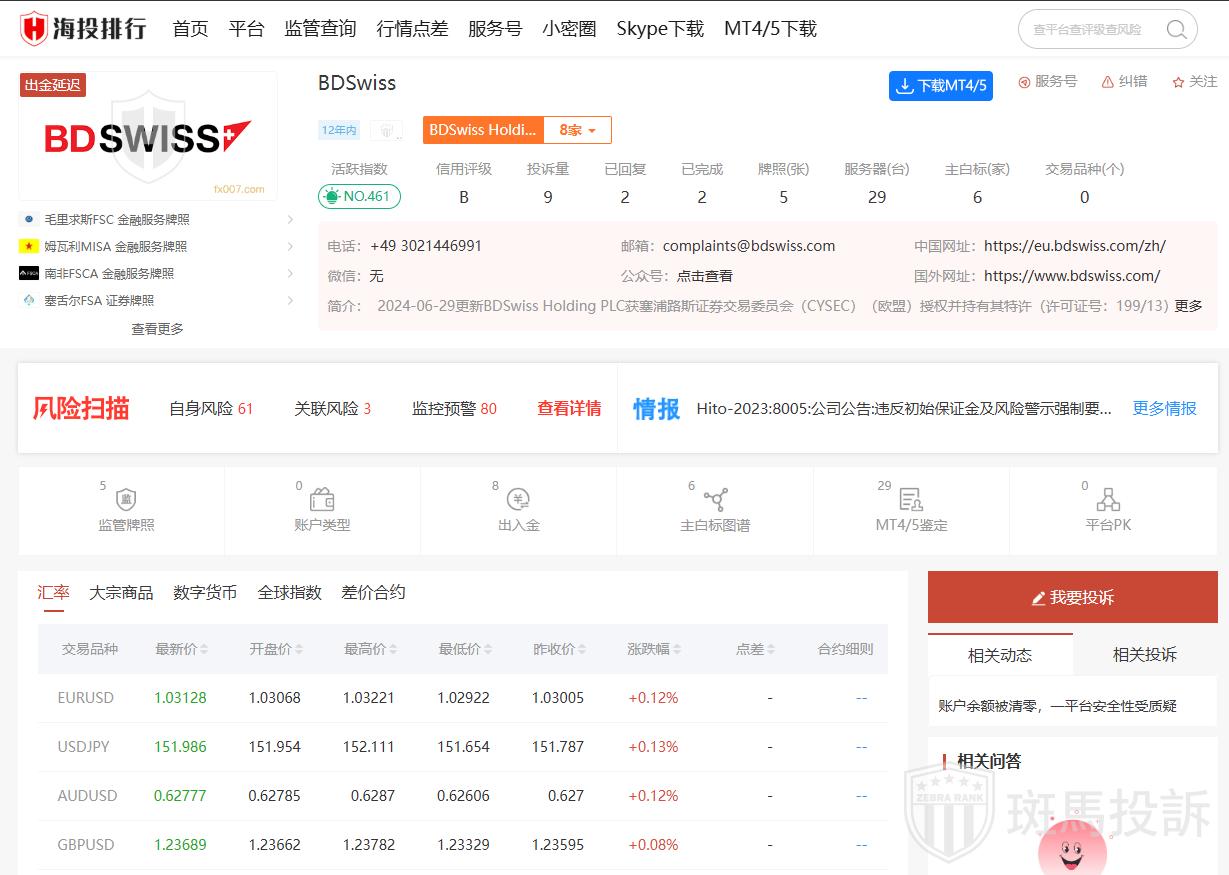The height and width of the screenshot is (875, 1229).
Task: Open the 主白标图谱 graph icon
Action: 715,500
